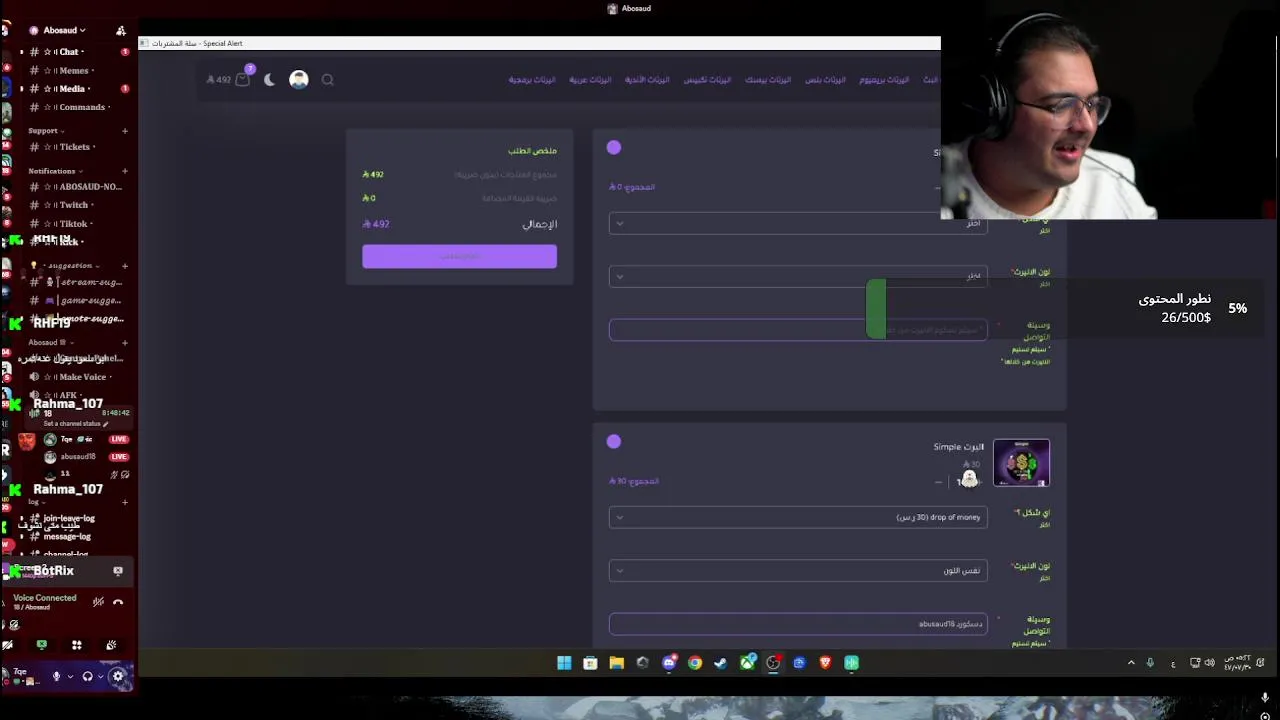Image resolution: width=1280 pixels, height=720 pixels.
Task: Open the Memes channel in Discord
Action: 76,70
